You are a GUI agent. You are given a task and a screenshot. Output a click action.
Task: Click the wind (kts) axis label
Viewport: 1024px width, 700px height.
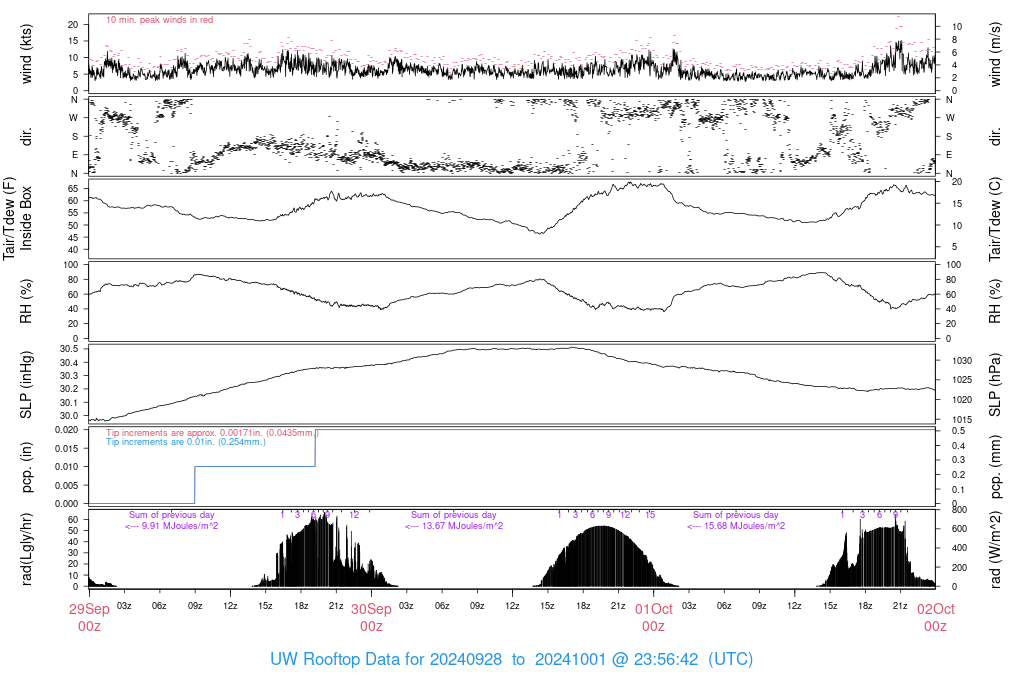26,54
